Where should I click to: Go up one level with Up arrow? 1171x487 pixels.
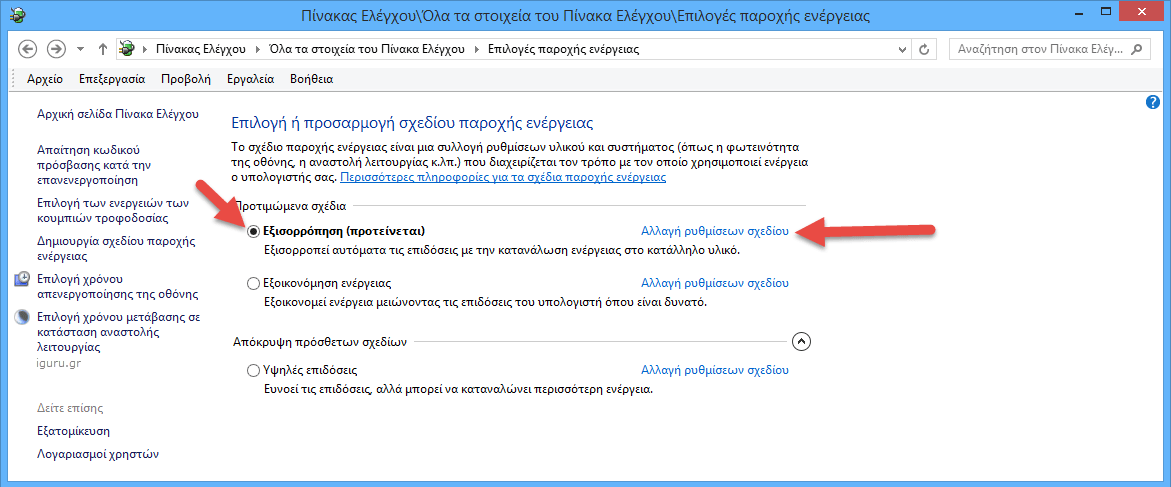click(x=102, y=50)
